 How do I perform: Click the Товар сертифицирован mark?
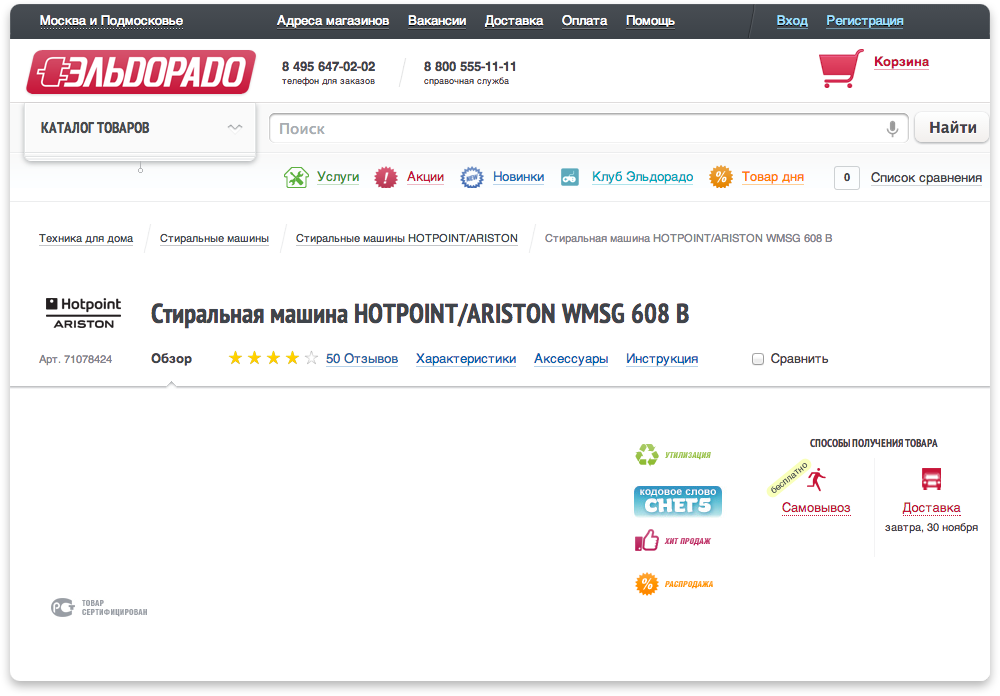click(x=99, y=607)
